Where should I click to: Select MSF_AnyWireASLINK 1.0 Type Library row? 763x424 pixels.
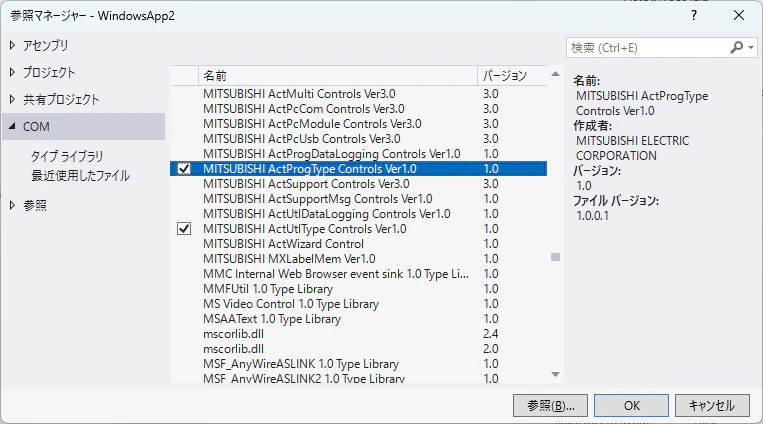click(359, 364)
